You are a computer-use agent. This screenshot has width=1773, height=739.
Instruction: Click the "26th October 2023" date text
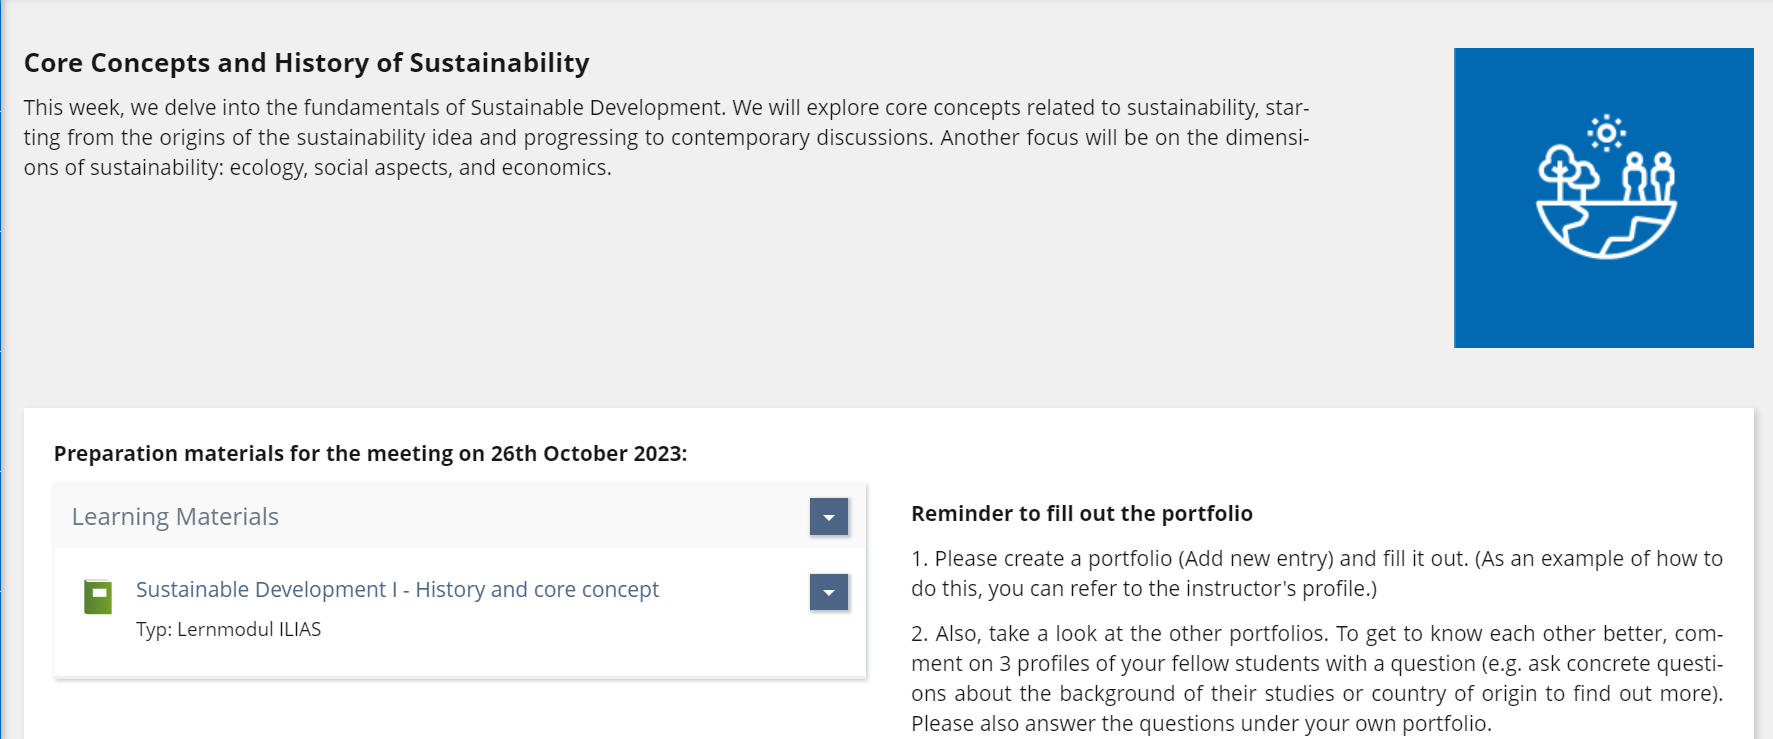[586, 454]
